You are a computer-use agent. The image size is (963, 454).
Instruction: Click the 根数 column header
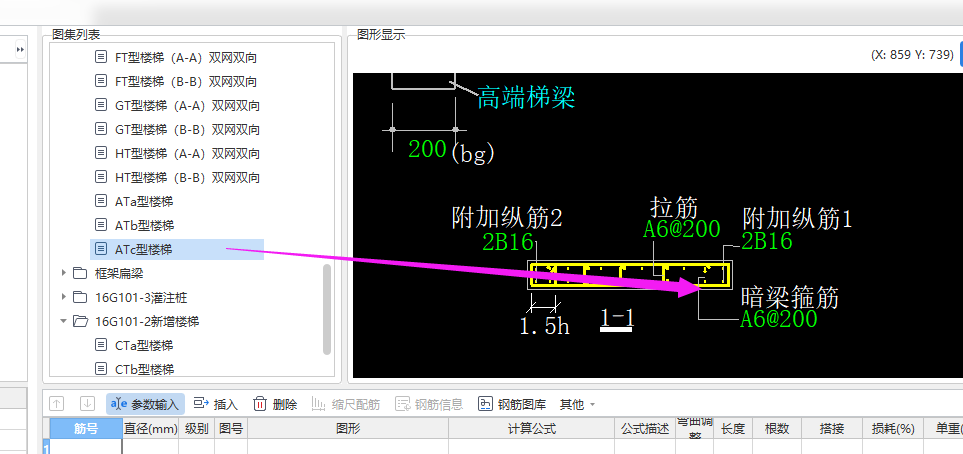pos(777,428)
